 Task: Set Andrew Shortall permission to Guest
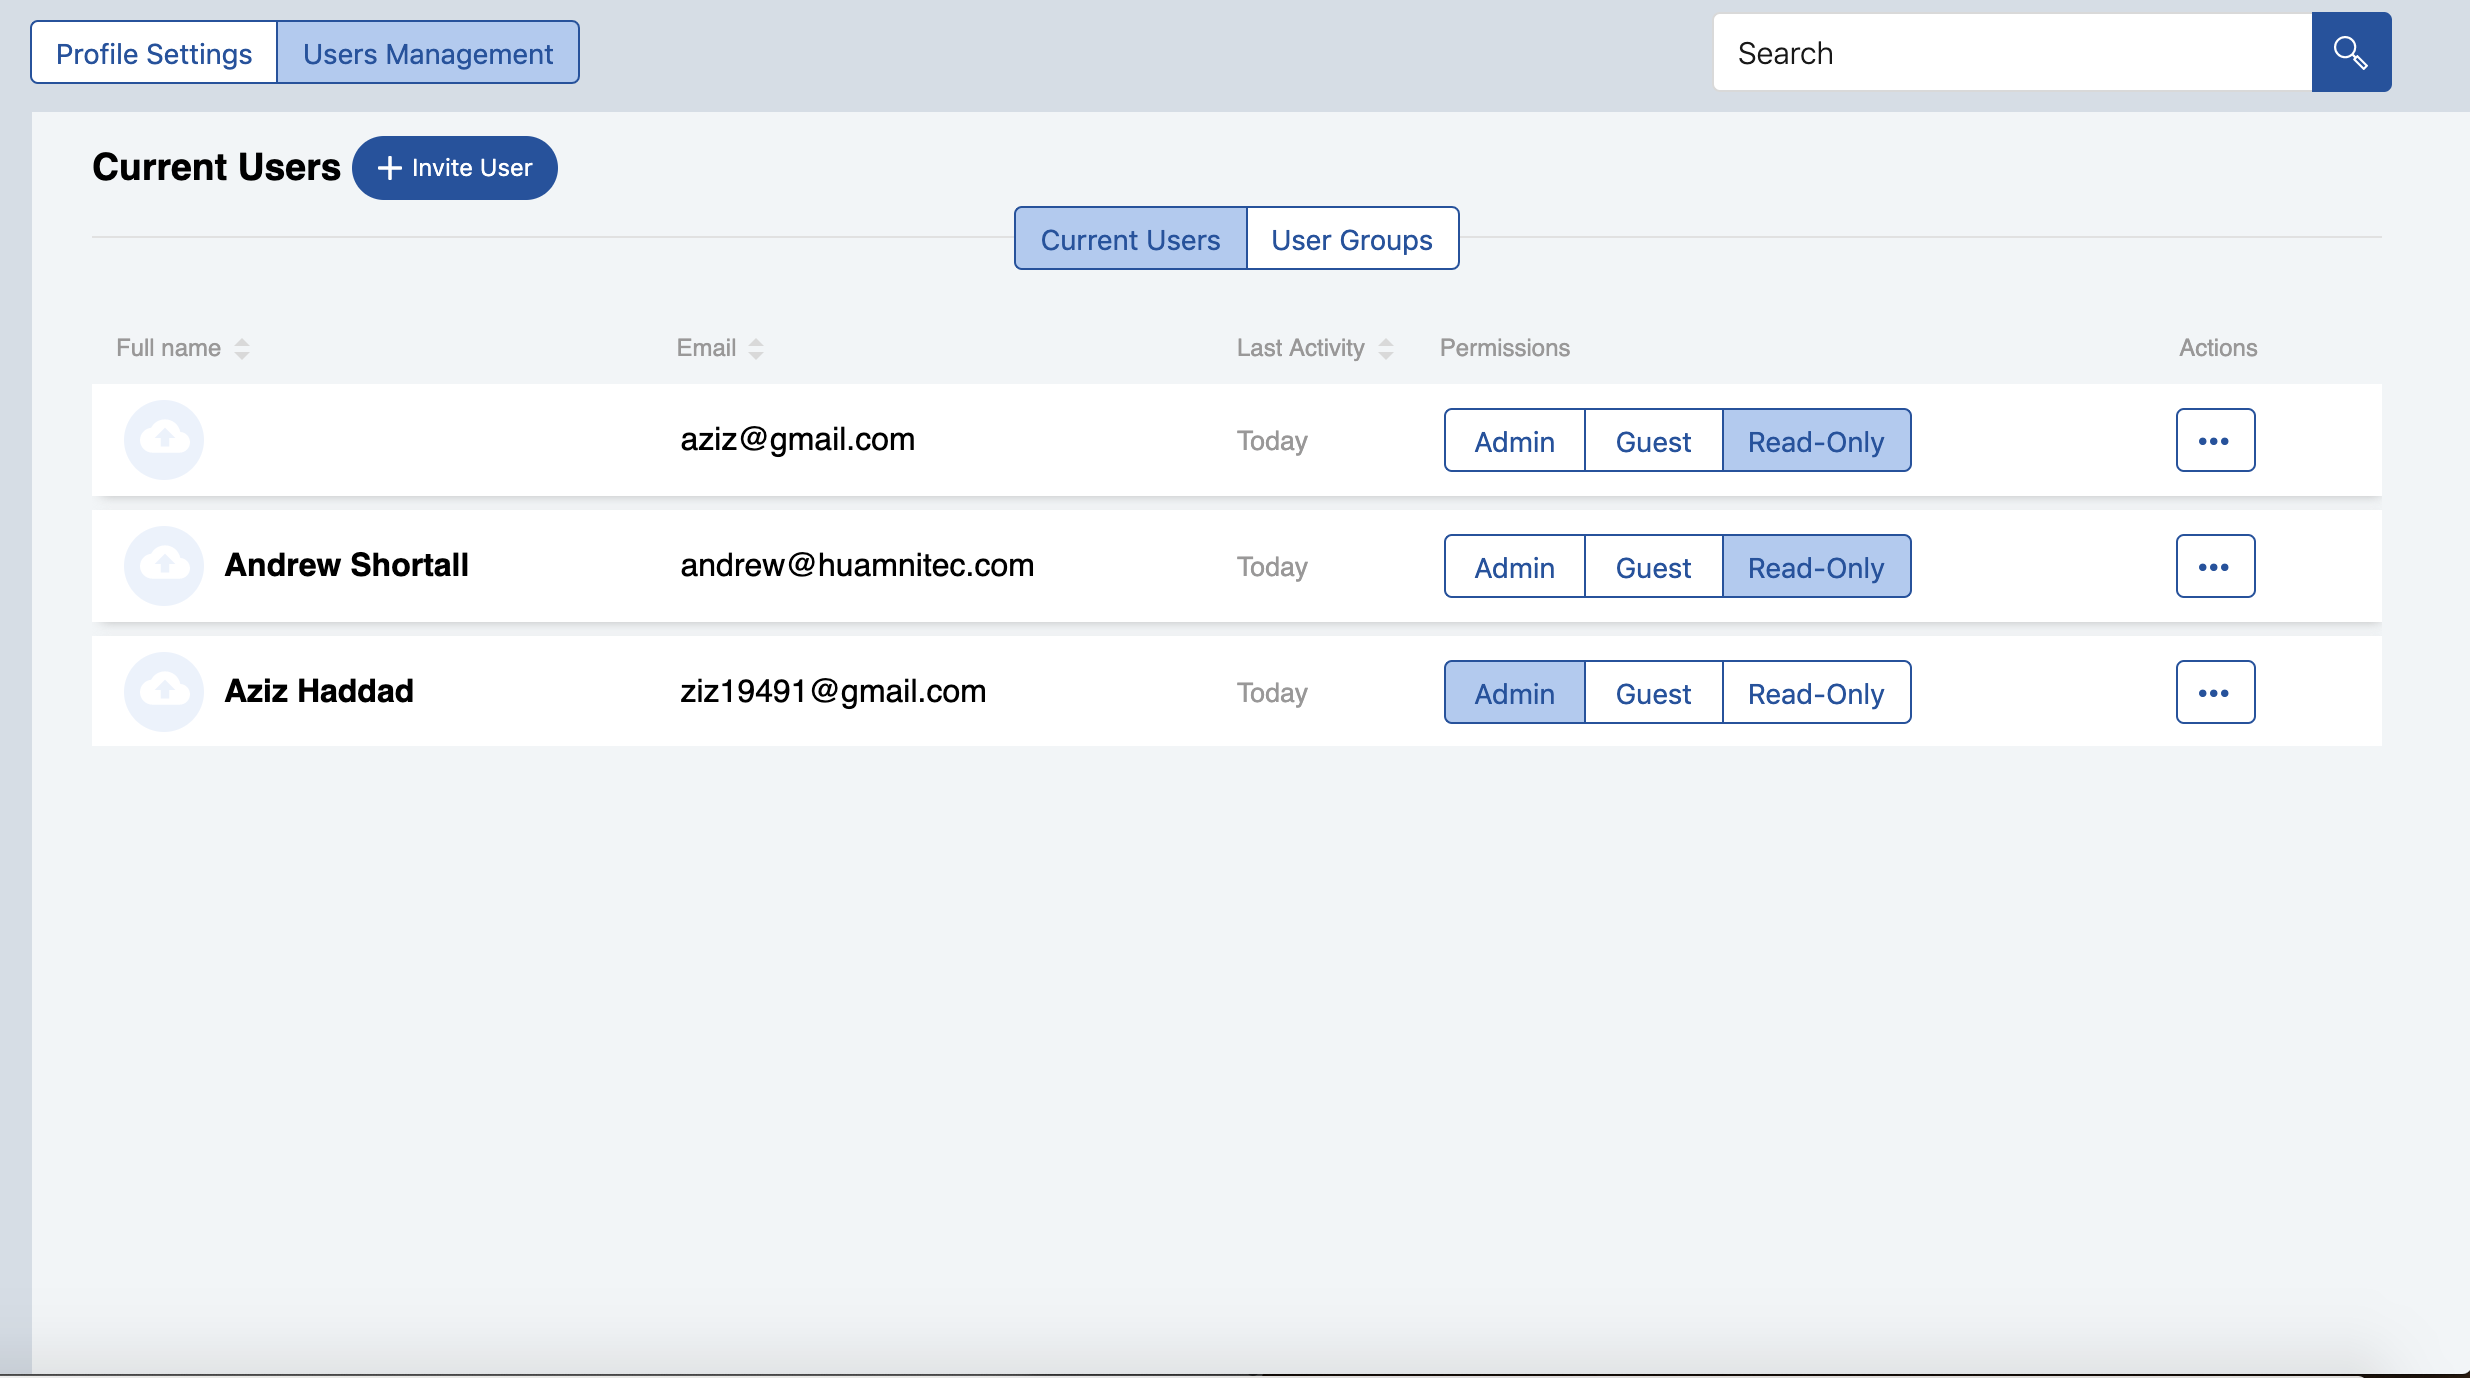click(x=1653, y=567)
